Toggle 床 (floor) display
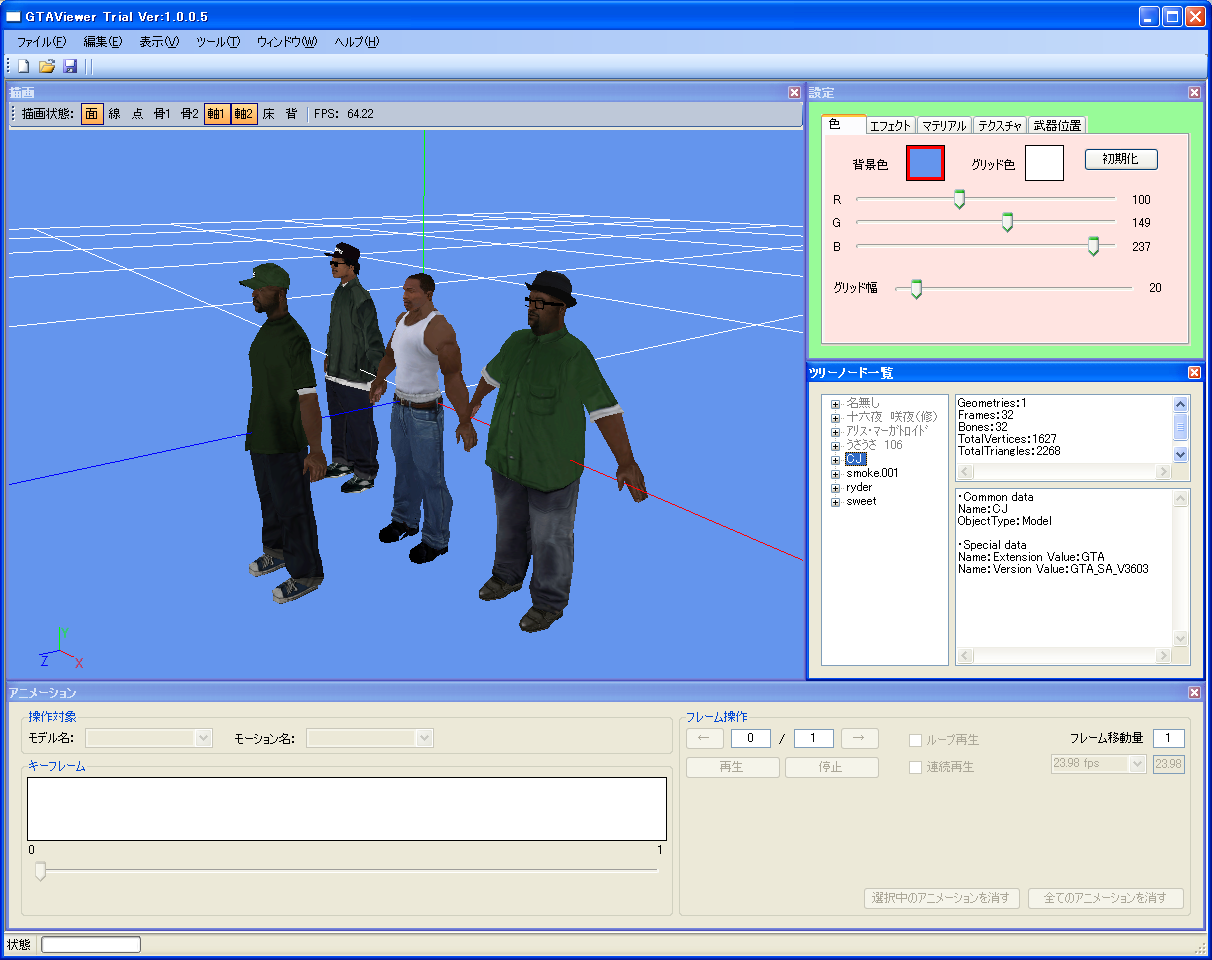This screenshot has width=1212, height=960. 268,114
